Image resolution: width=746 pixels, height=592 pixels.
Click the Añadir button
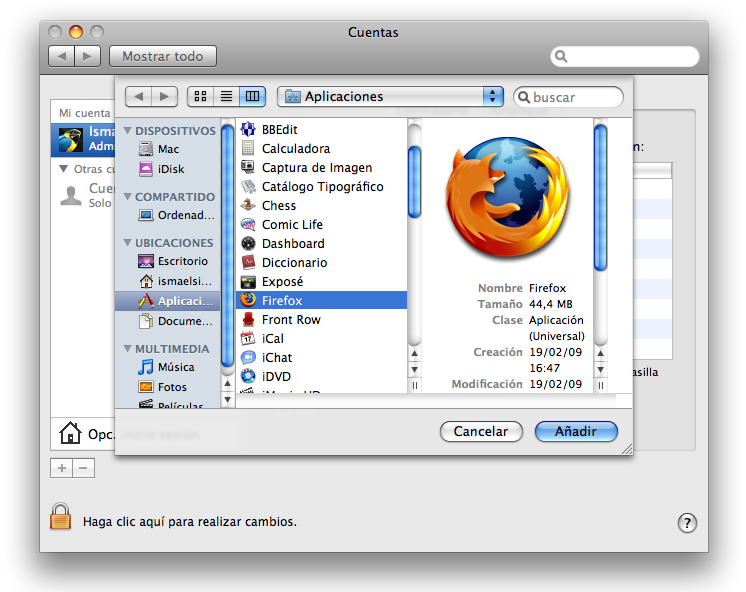click(576, 431)
